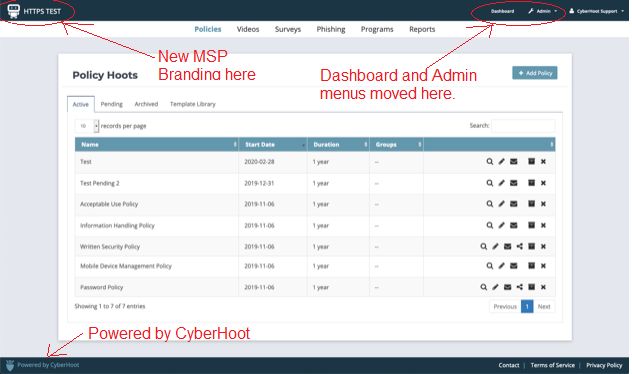Click the HTTPS TEST robot logo
The height and width of the screenshot is (374, 632).
coord(14,11)
